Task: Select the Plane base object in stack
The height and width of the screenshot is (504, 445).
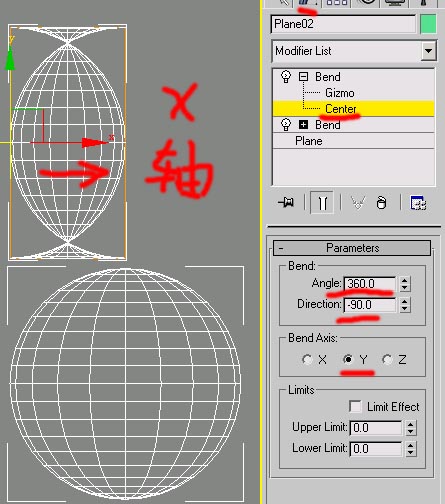Action: click(309, 141)
